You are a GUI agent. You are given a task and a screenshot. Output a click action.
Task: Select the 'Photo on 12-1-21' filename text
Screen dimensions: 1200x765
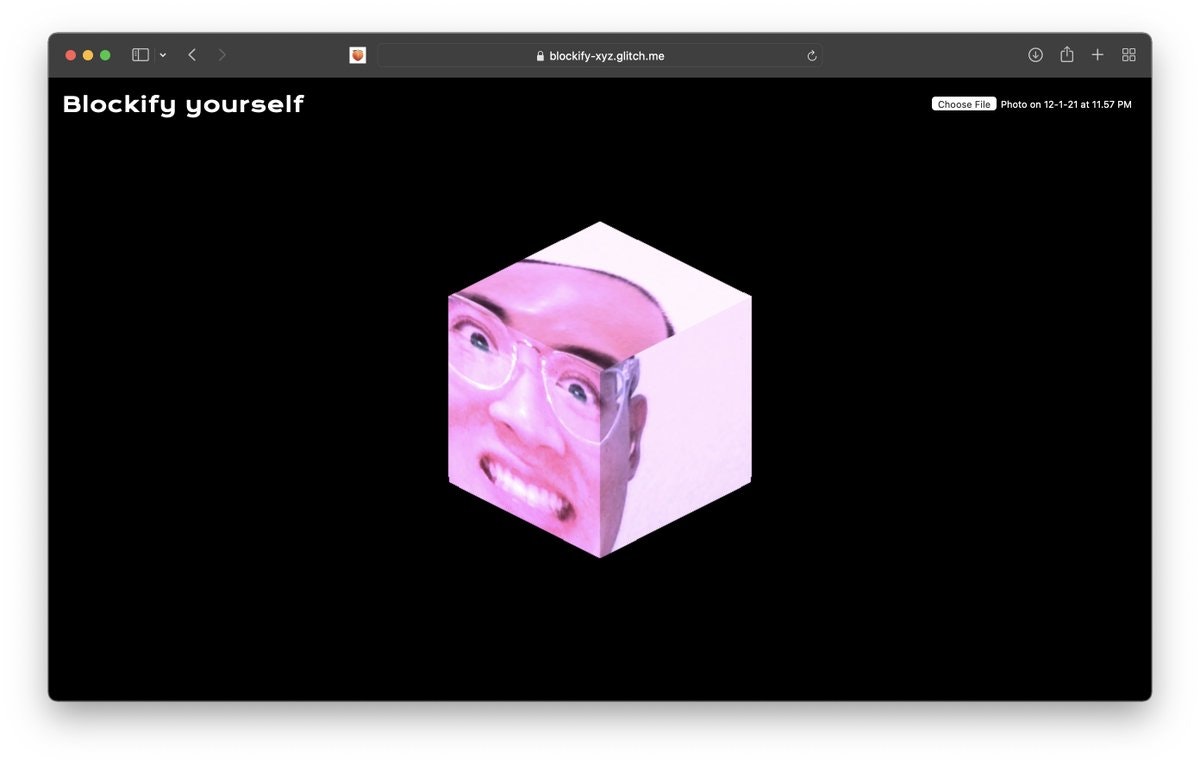1066,104
